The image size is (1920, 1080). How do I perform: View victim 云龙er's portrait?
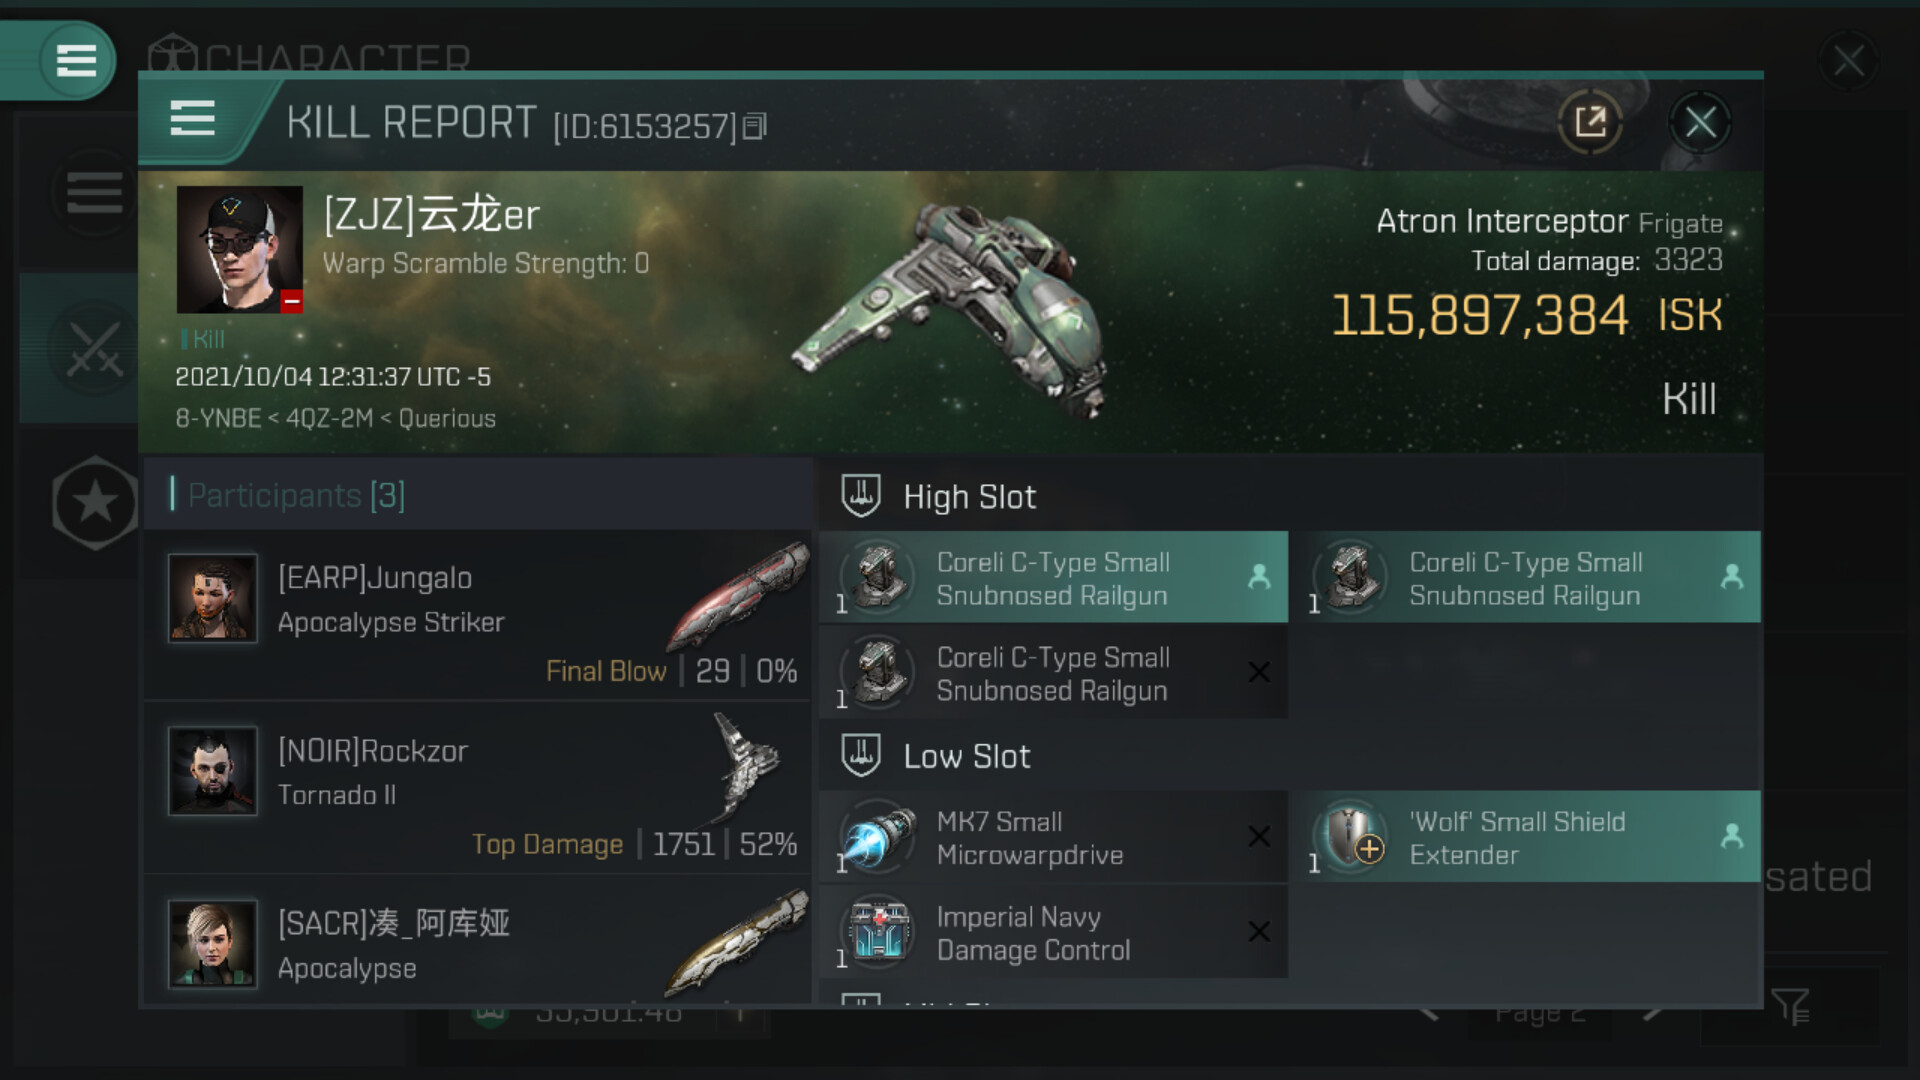tap(240, 249)
